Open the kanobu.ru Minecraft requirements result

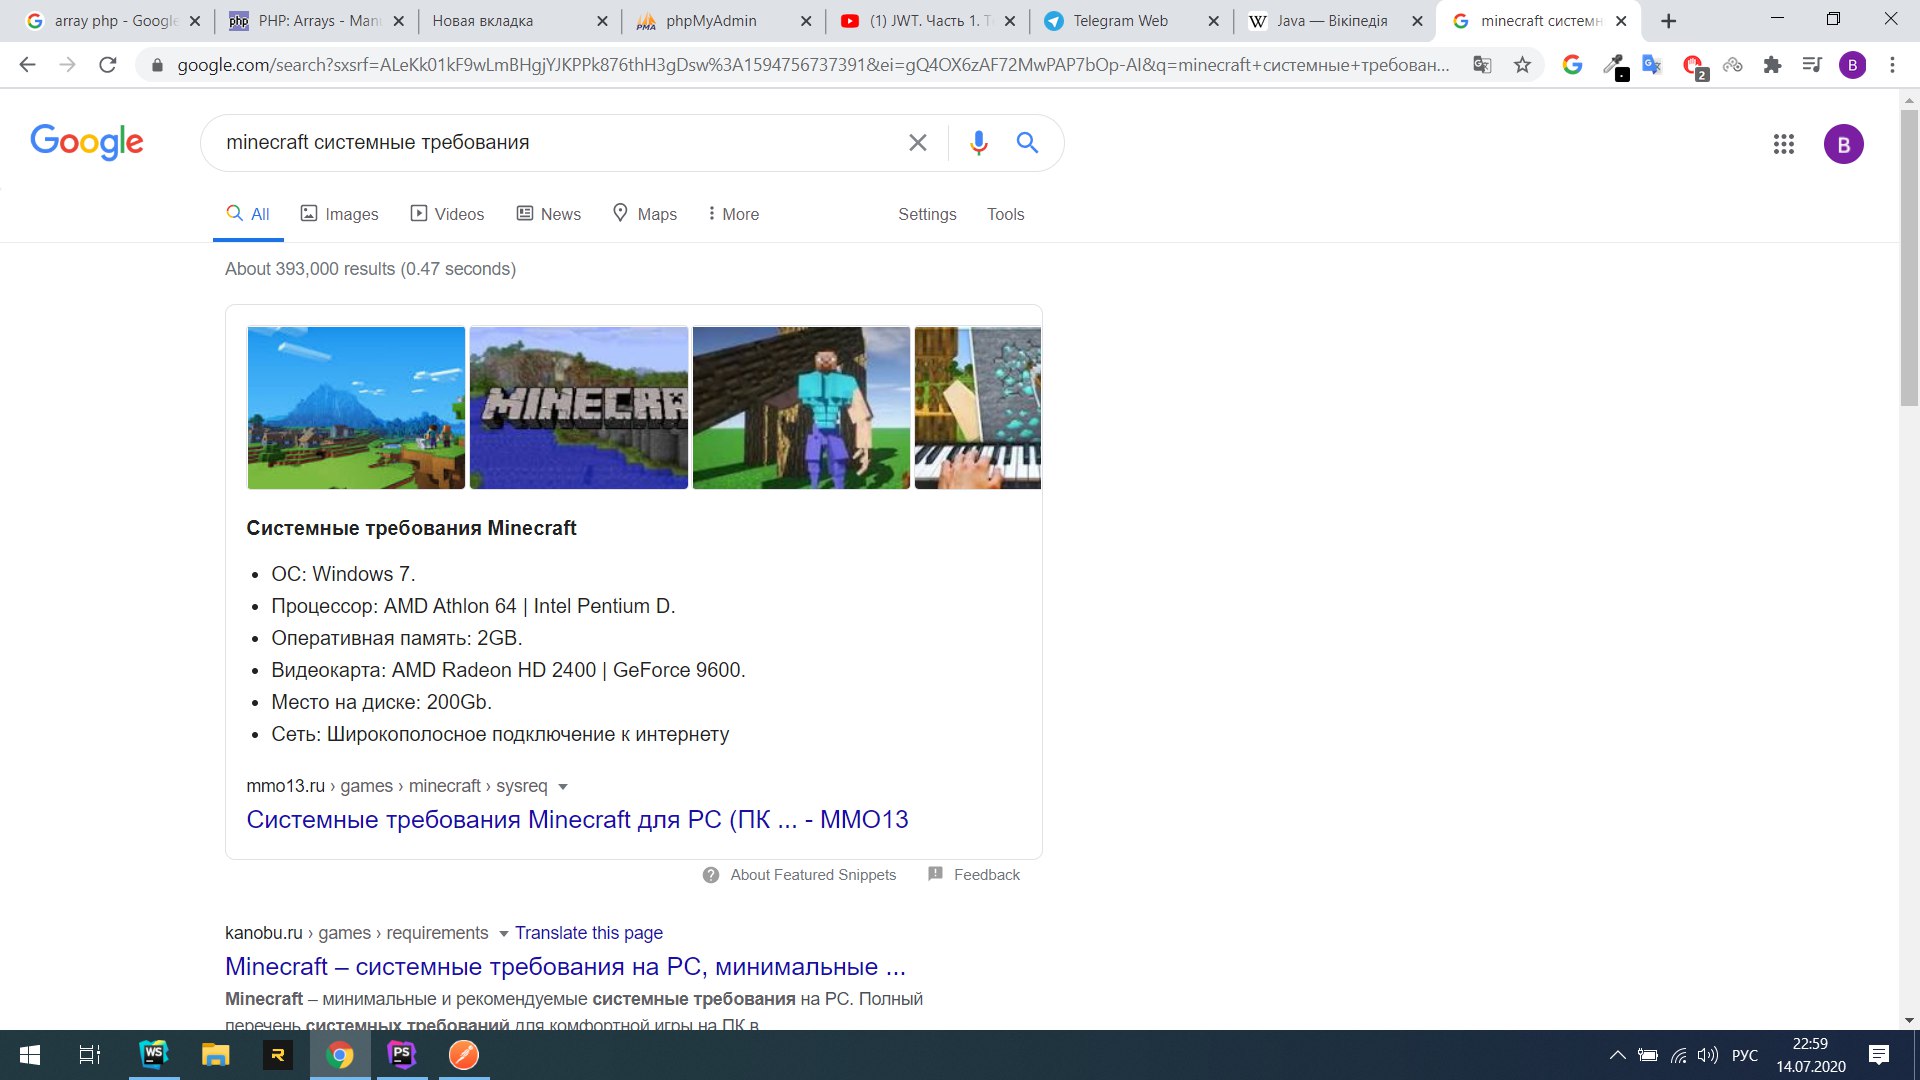565,967
